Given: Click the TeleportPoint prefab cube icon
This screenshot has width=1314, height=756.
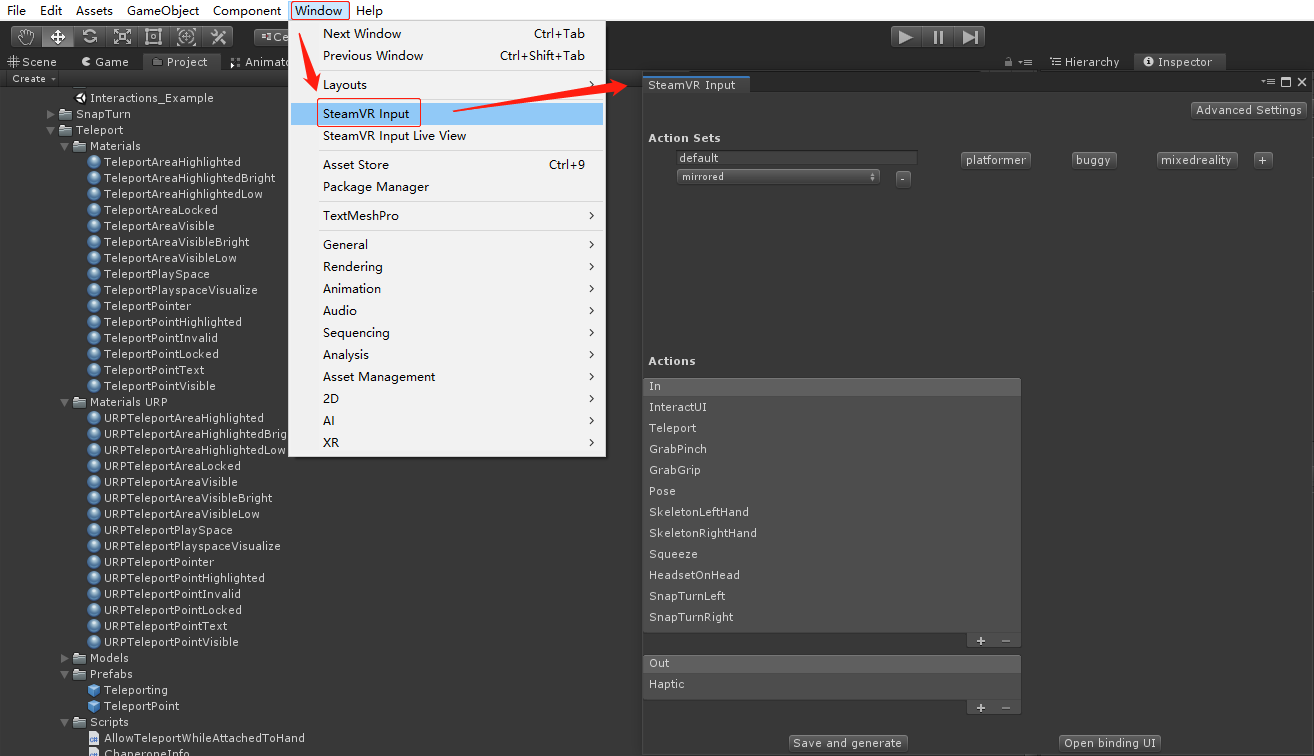Looking at the screenshot, I should (95, 706).
